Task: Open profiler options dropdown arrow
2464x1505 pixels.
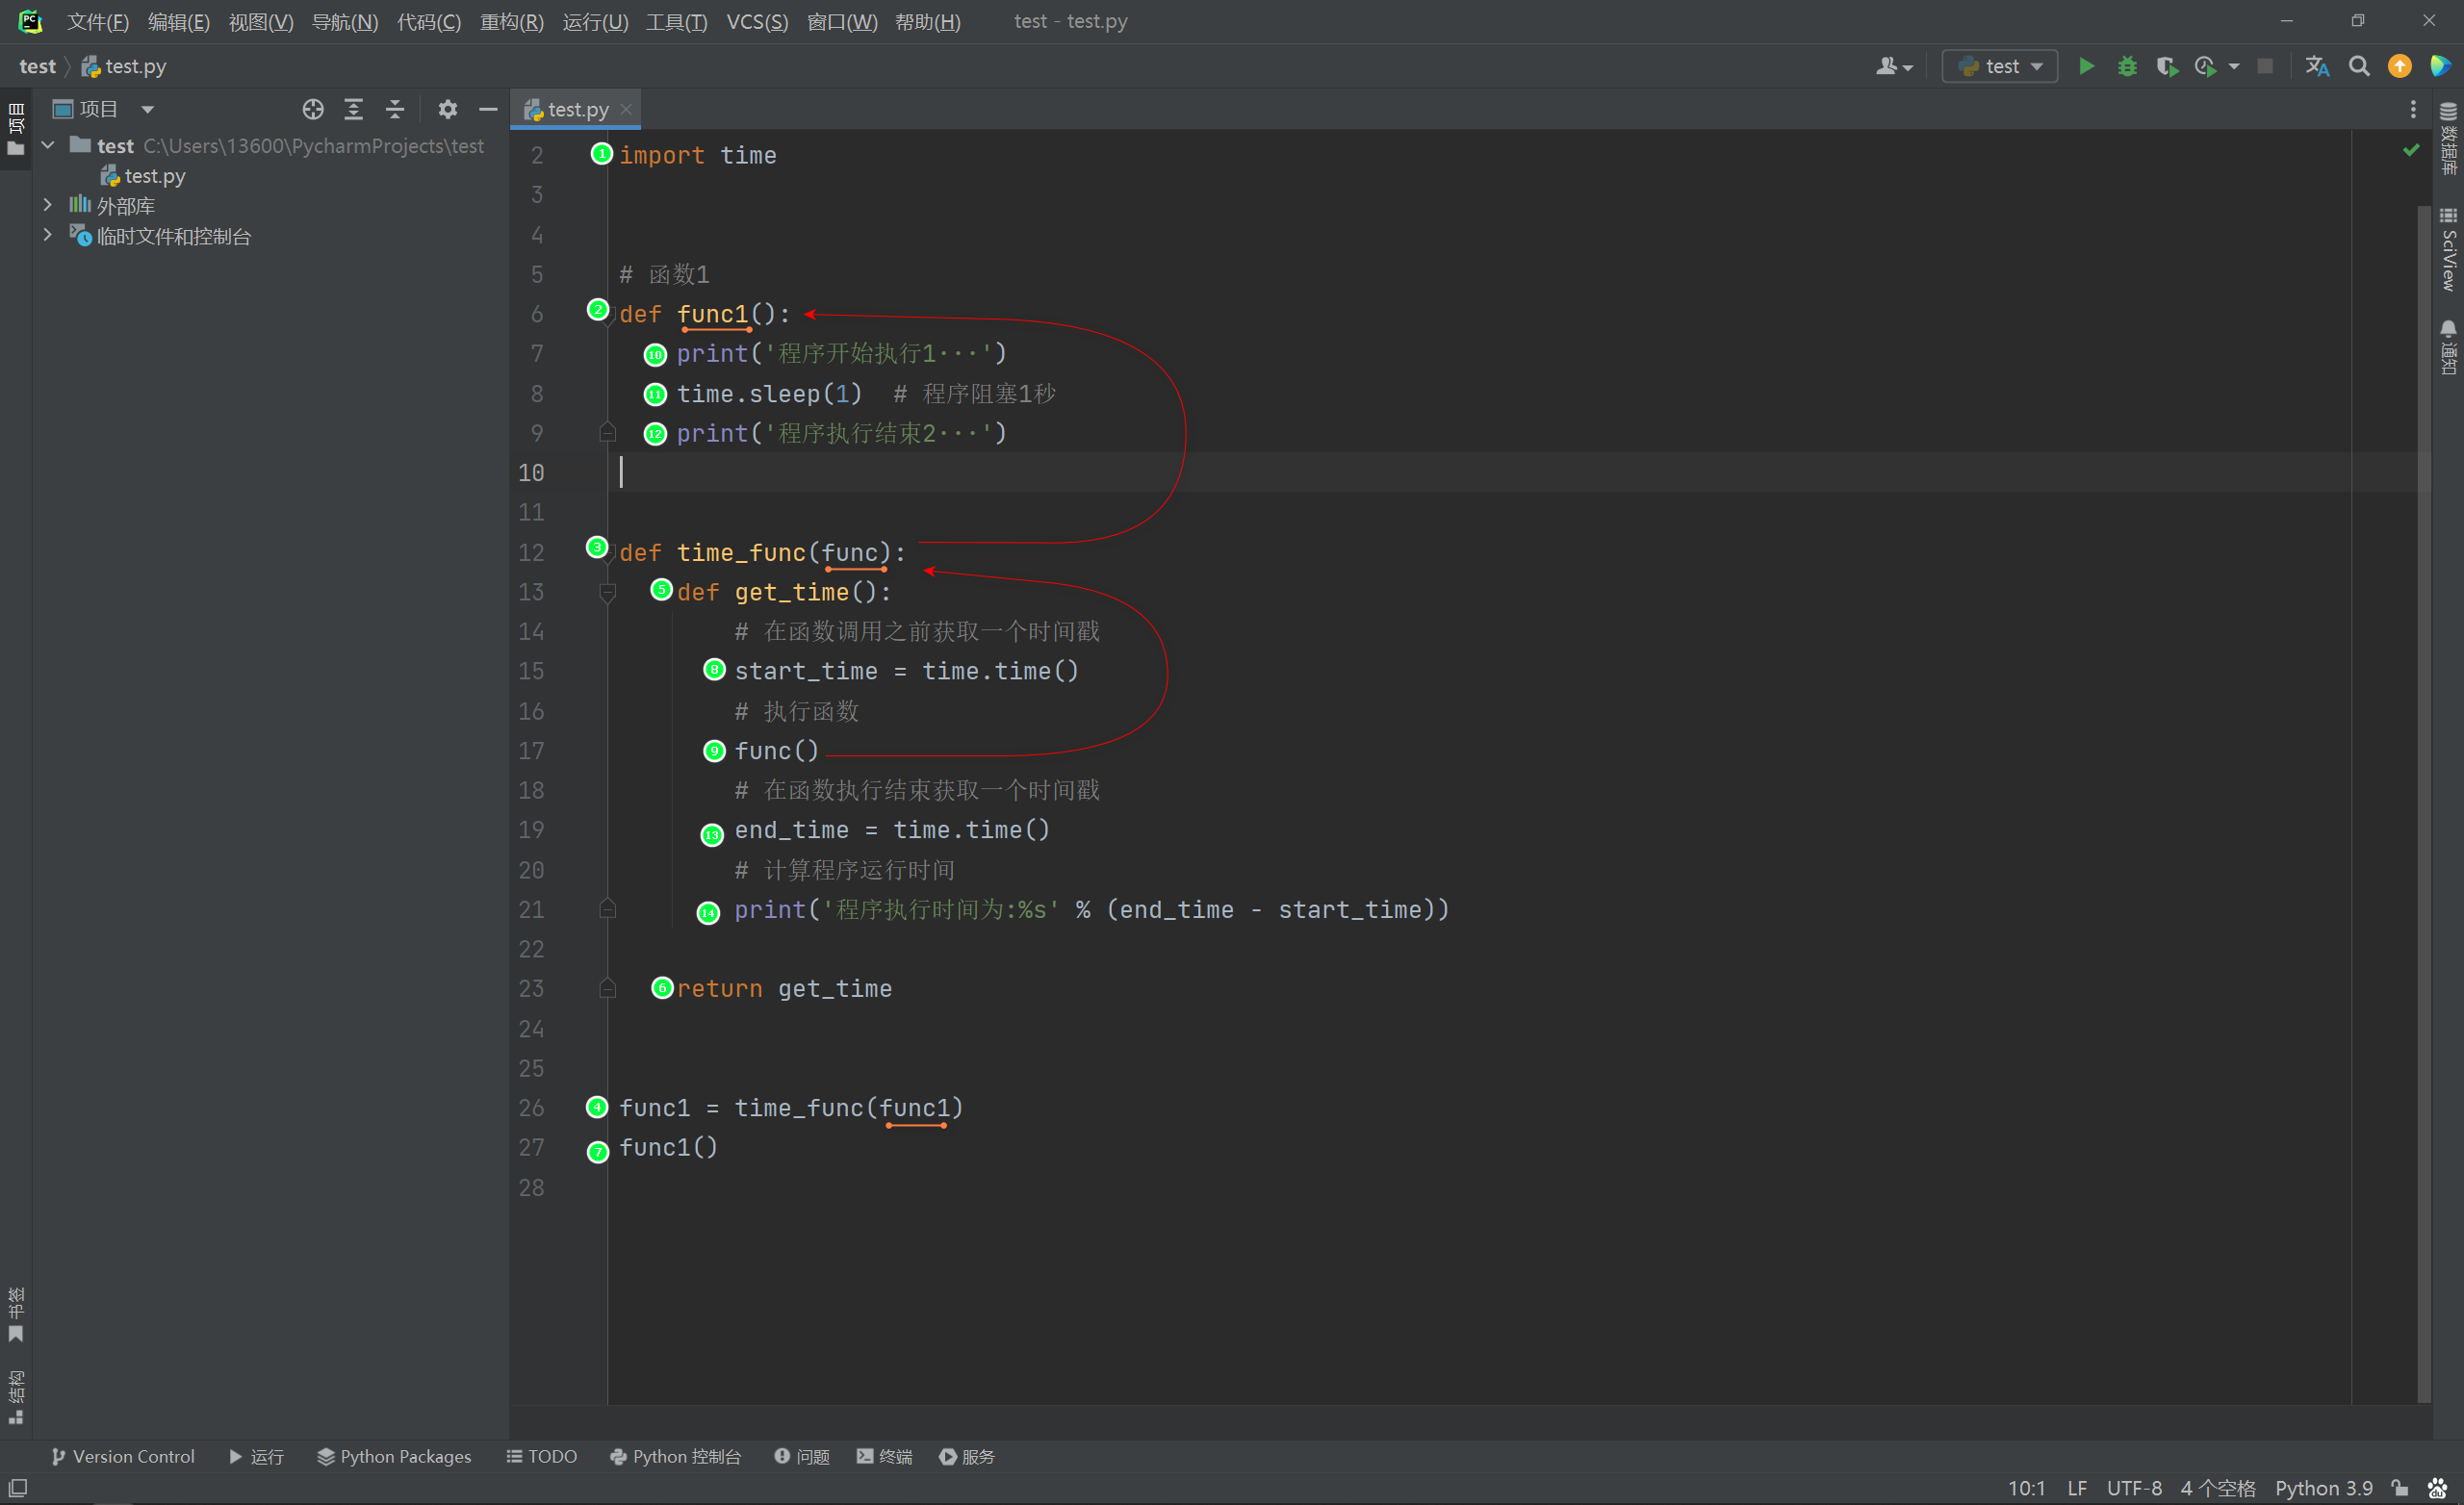Action: tap(2234, 67)
